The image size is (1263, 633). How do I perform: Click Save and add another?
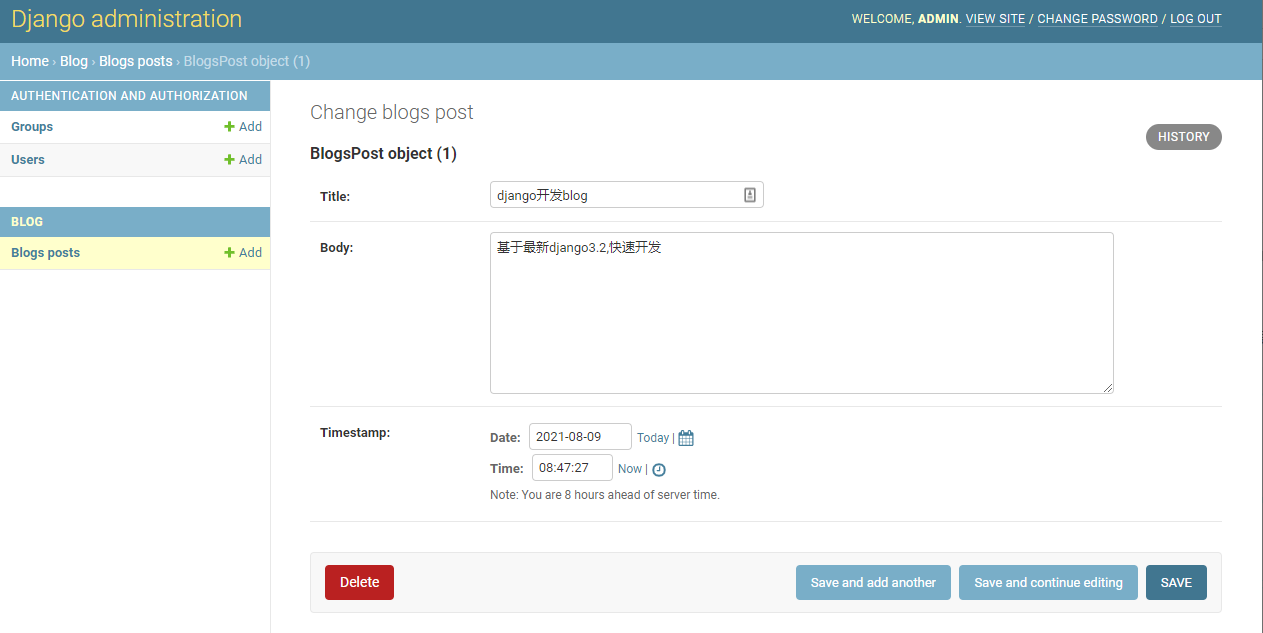click(873, 582)
